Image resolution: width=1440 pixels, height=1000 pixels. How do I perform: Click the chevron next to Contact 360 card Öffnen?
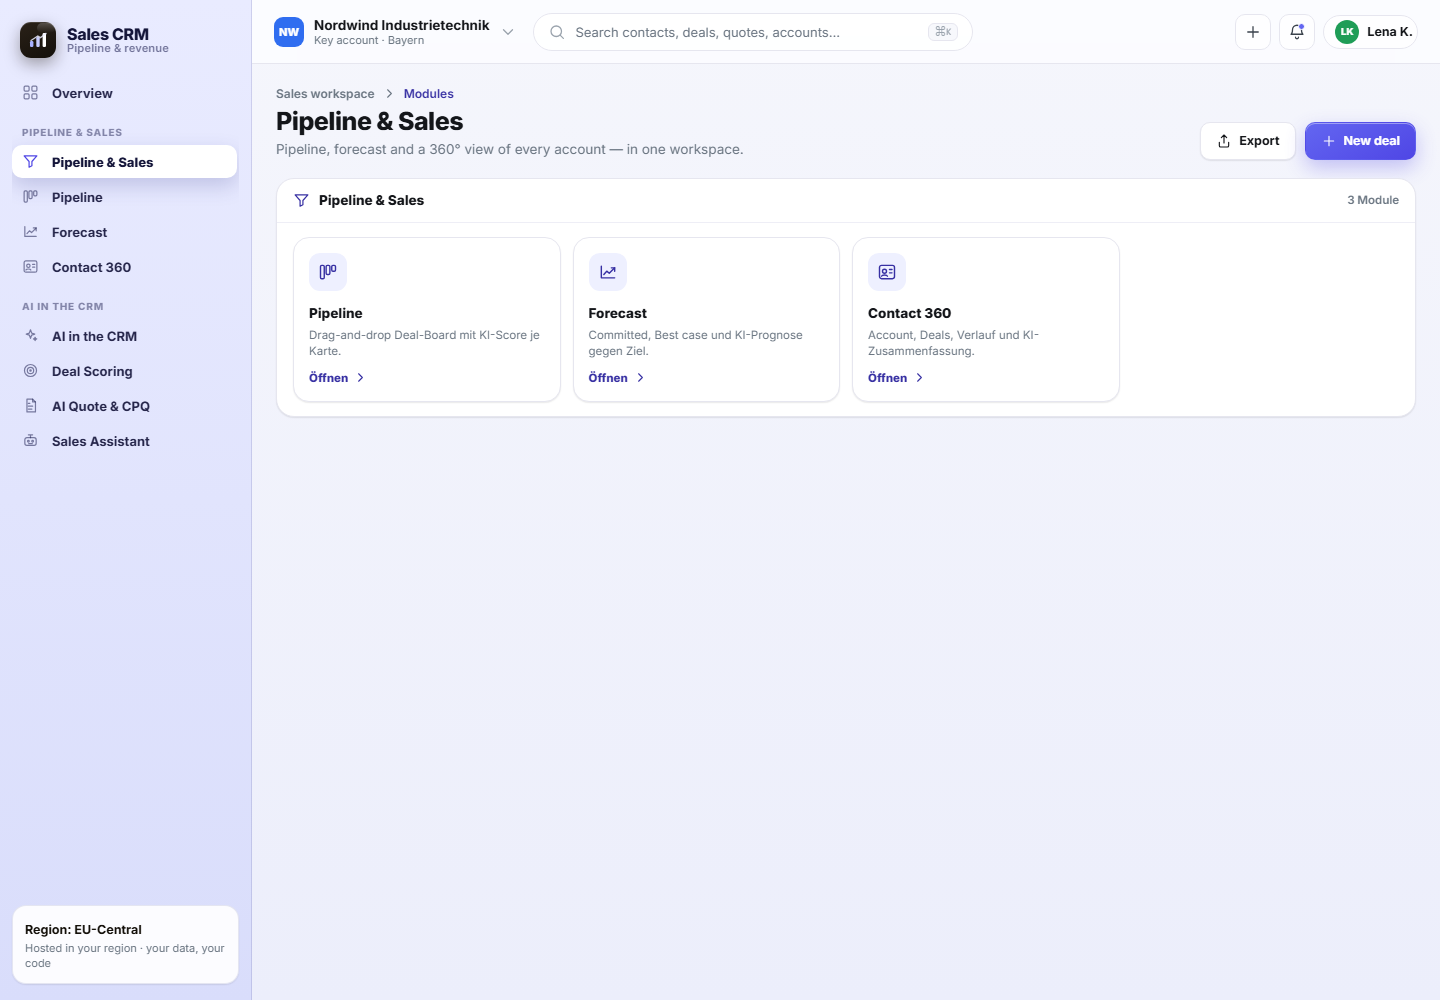point(920,378)
